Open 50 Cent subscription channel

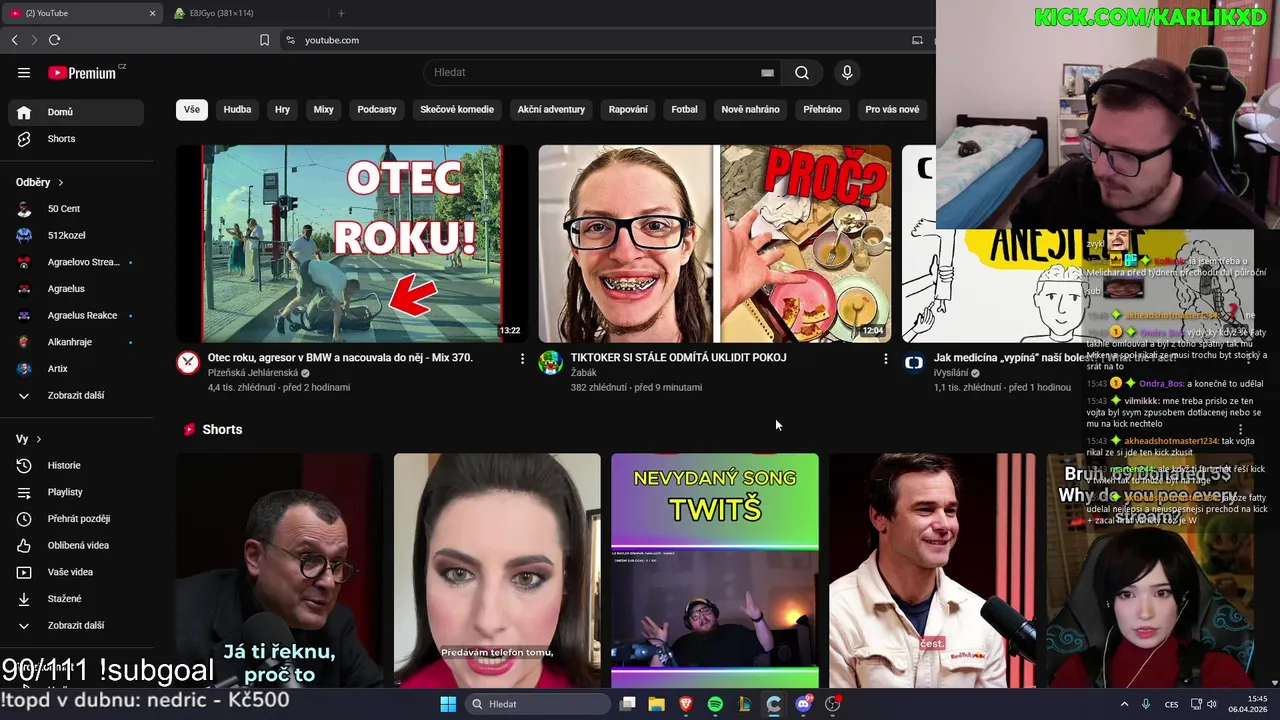coord(76,209)
